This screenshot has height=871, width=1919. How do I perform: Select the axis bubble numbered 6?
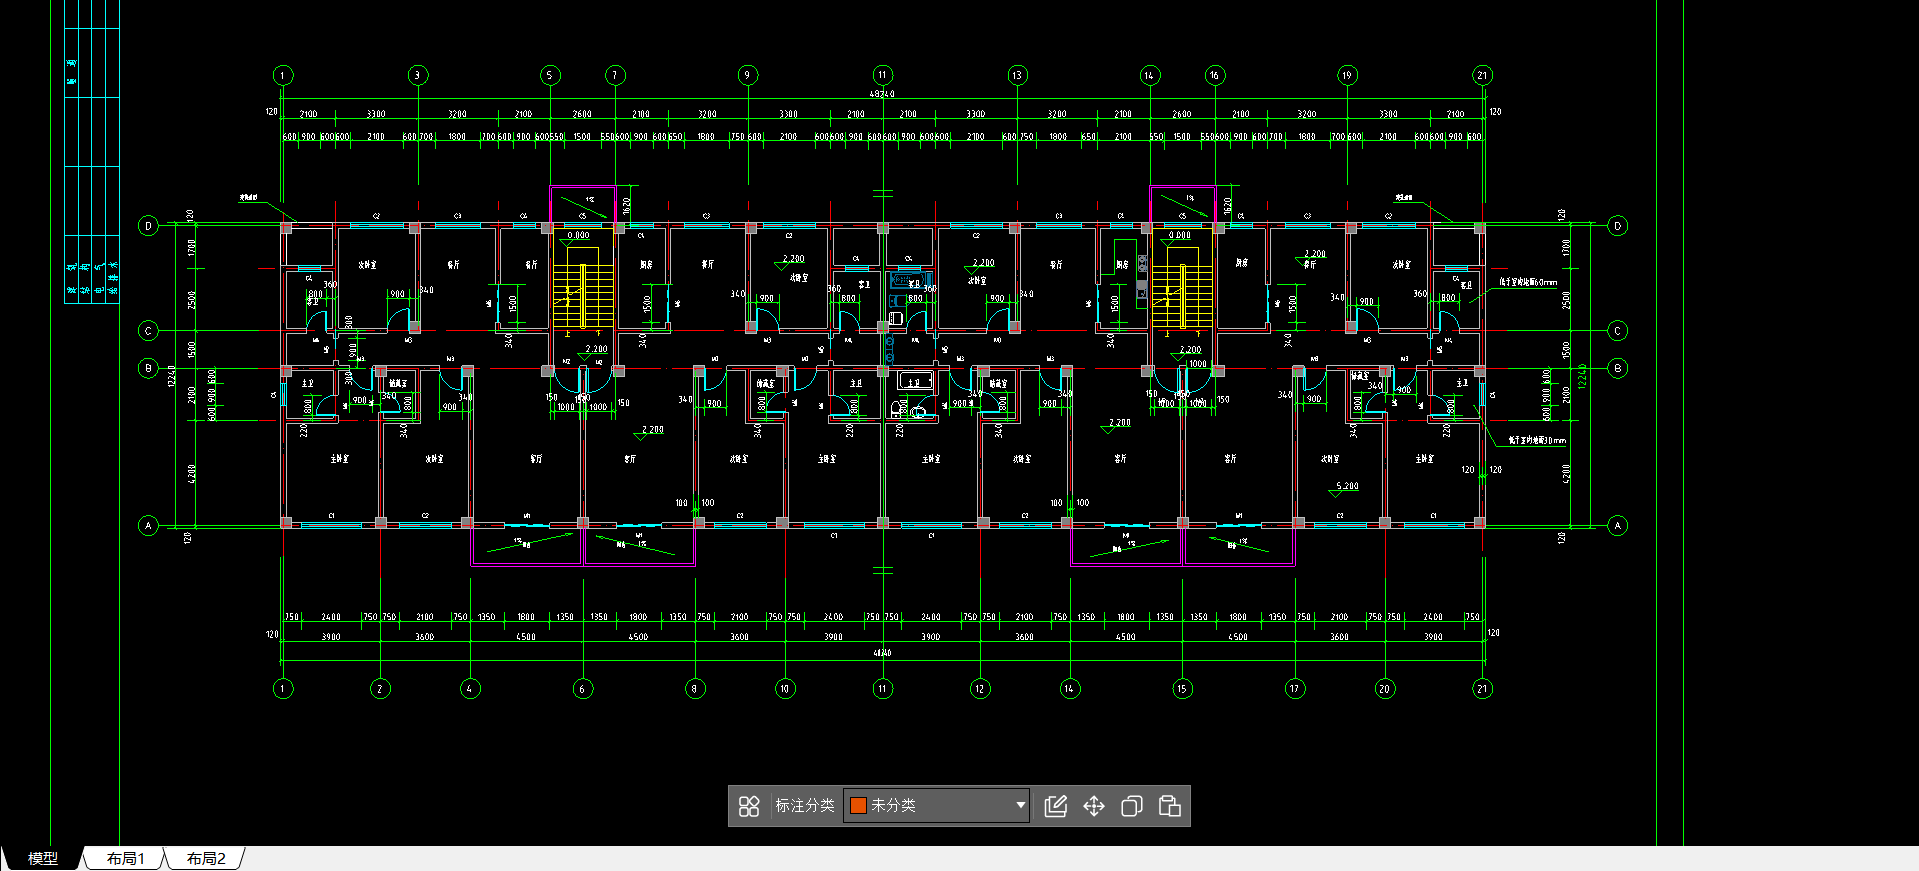(x=583, y=688)
